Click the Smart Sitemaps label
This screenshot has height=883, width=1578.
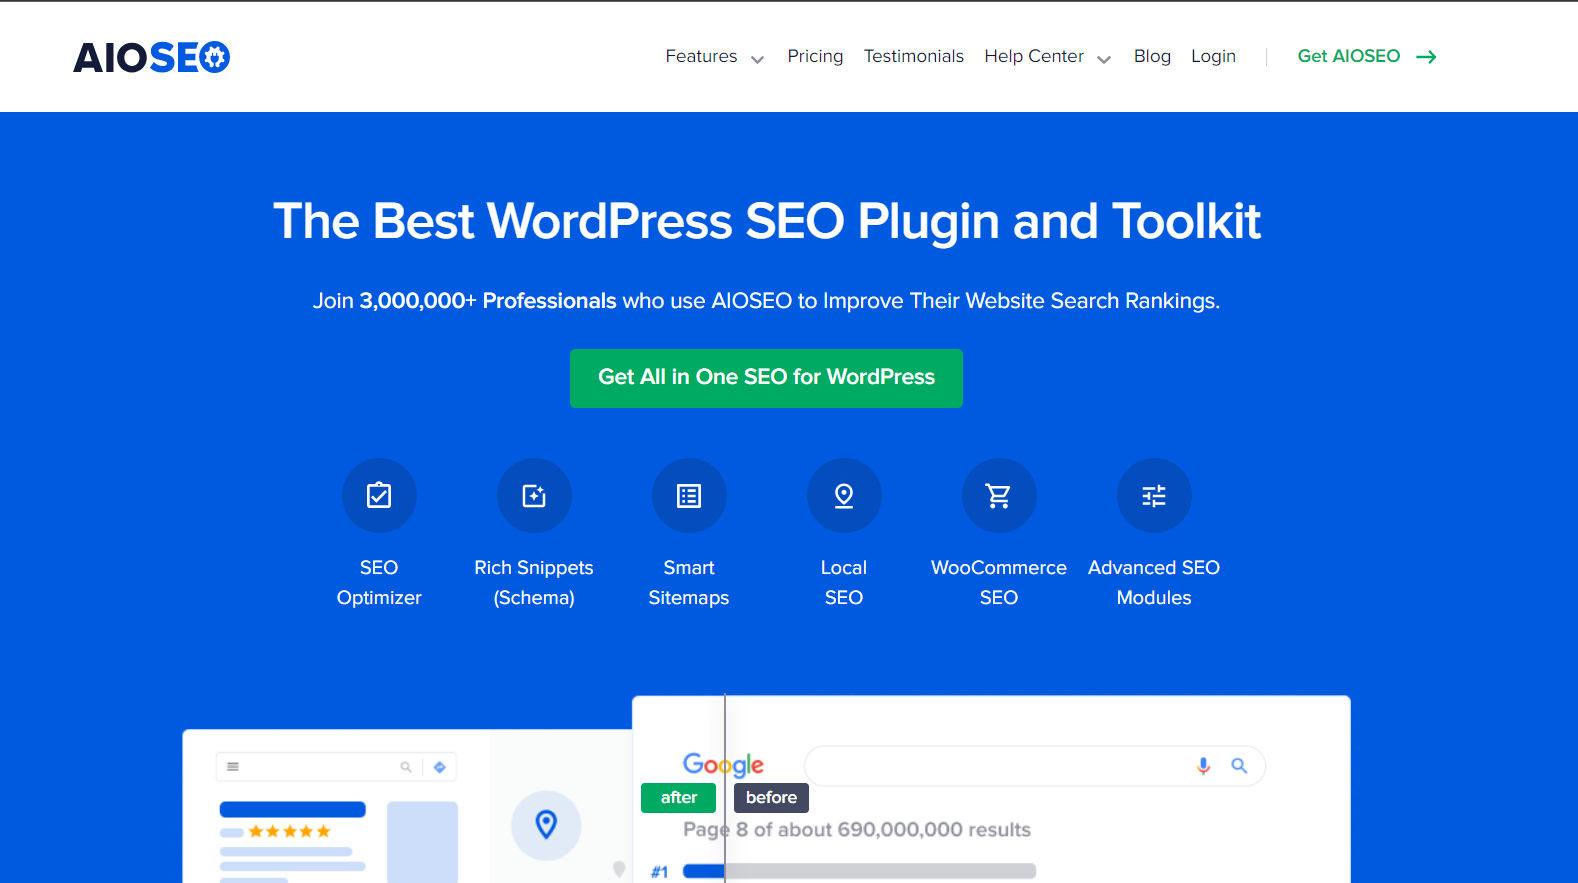coord(689,583)
